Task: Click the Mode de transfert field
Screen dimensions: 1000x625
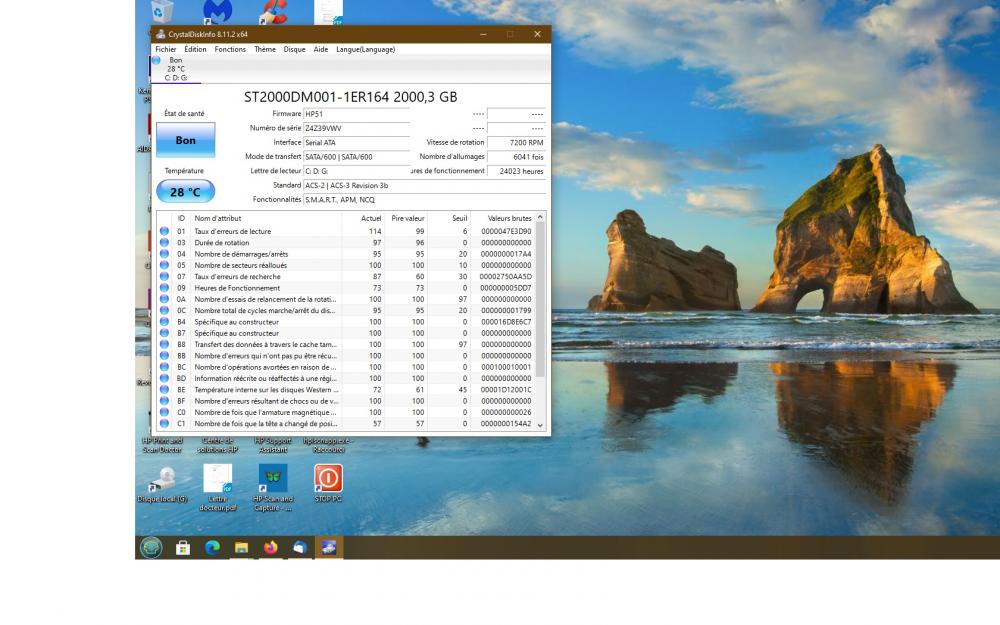Action: pos(357,157)
